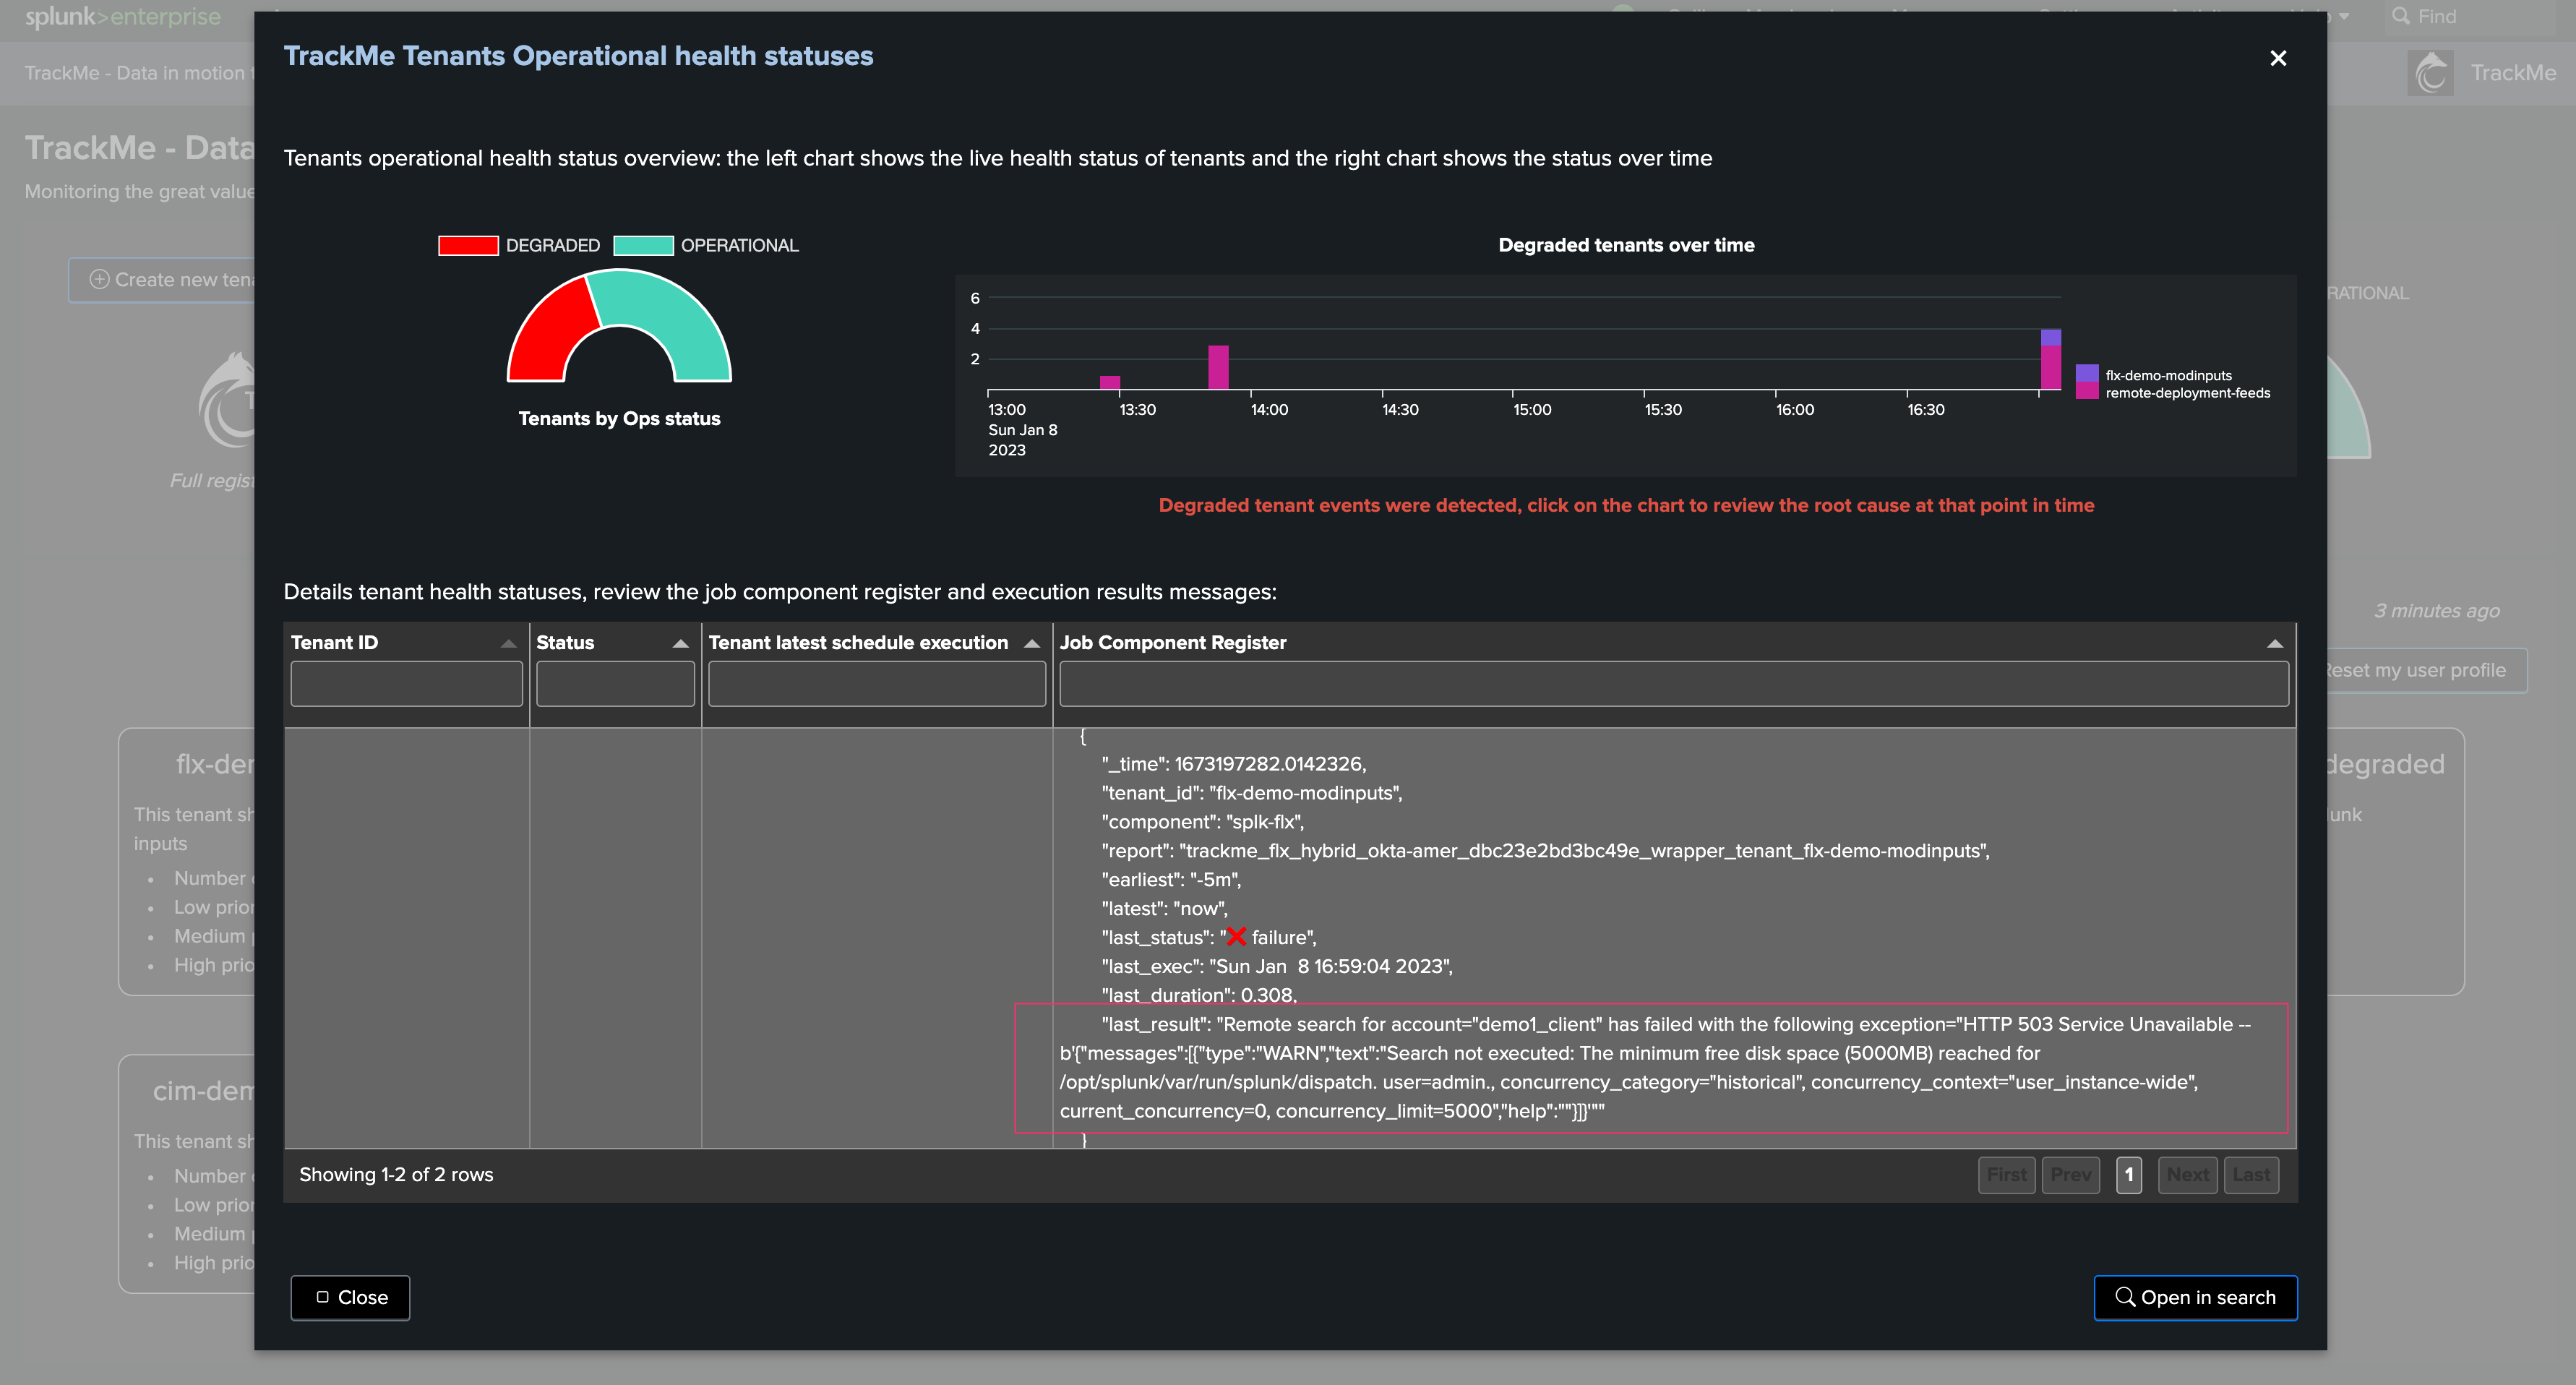Focus the Tenant latest schedule execution filter

pyautogui.click(x=876, y=684)
